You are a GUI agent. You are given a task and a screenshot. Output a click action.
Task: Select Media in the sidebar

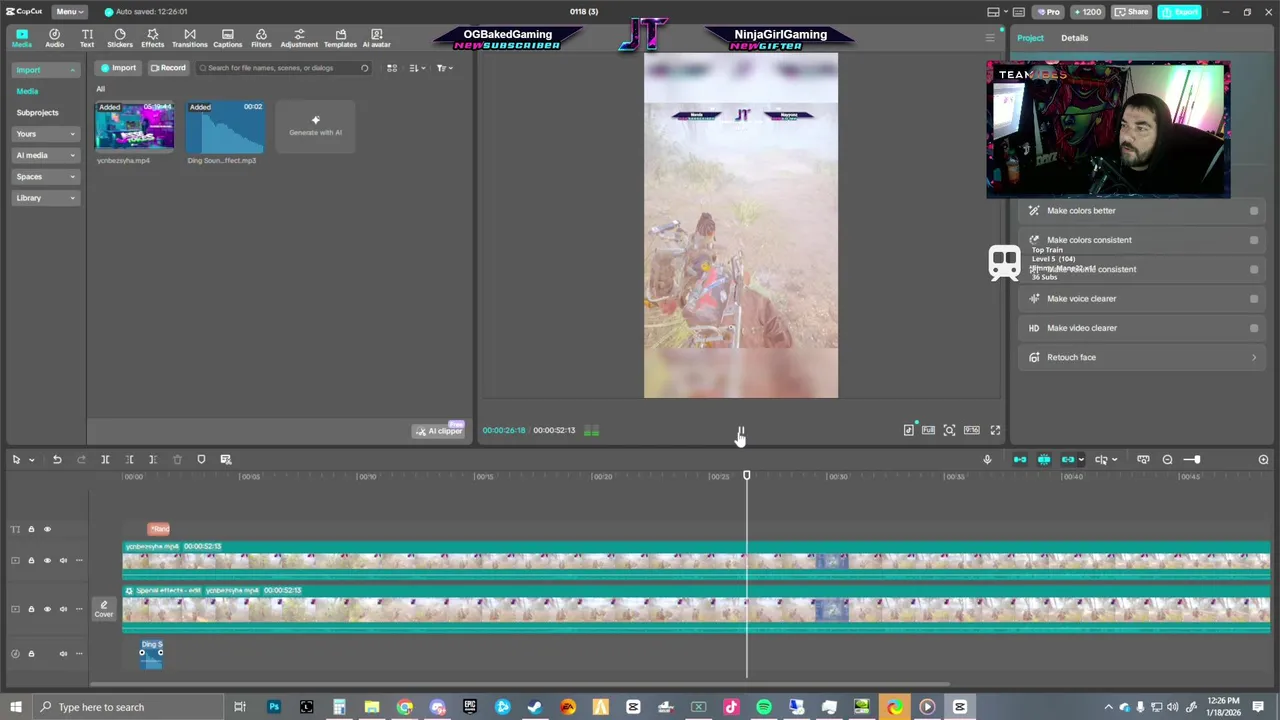coord(28,91)
